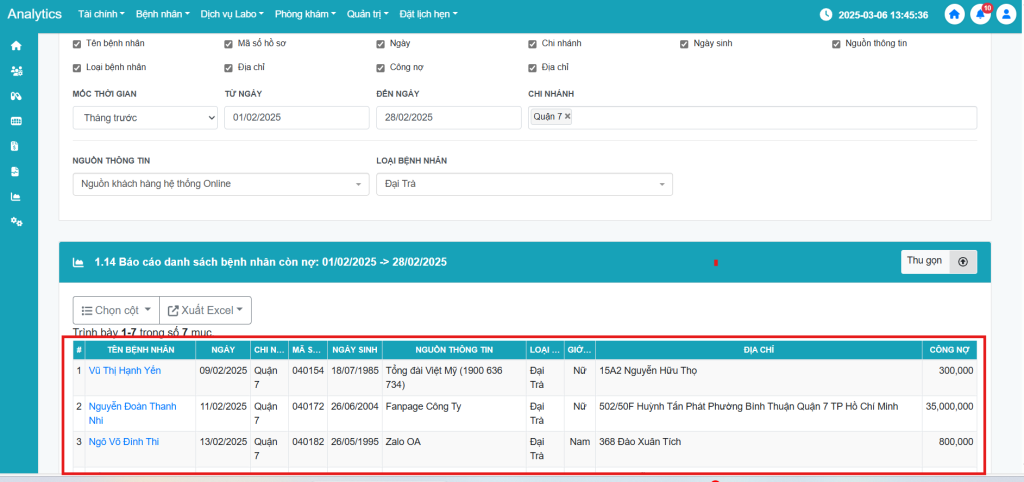Screen dimensions: 1024x482
Task: Click the pills icon in the left sidebar
Action: pyautogui.click(x=15, y=96)
